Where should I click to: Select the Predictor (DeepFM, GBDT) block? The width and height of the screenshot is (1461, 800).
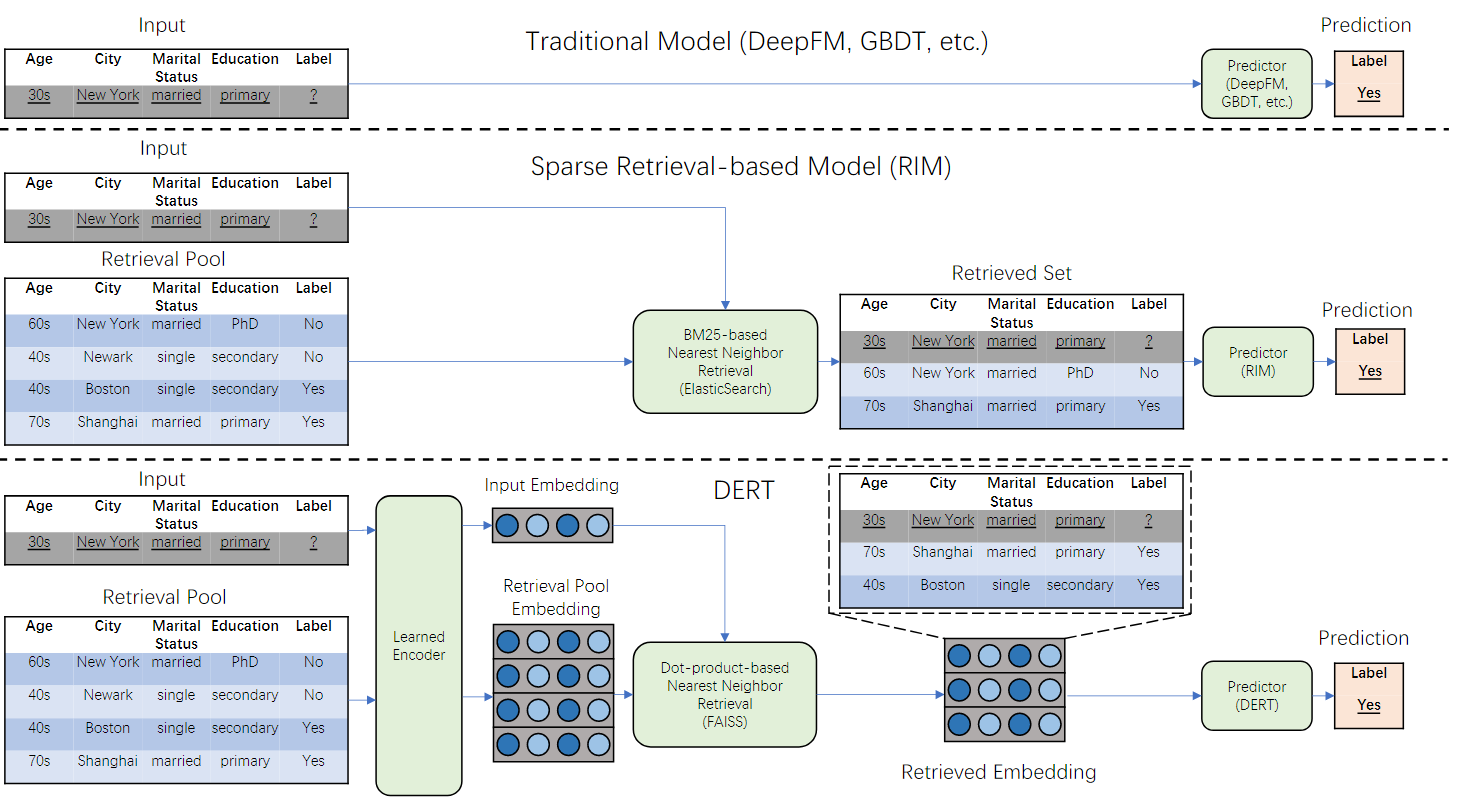point(1256,83)
